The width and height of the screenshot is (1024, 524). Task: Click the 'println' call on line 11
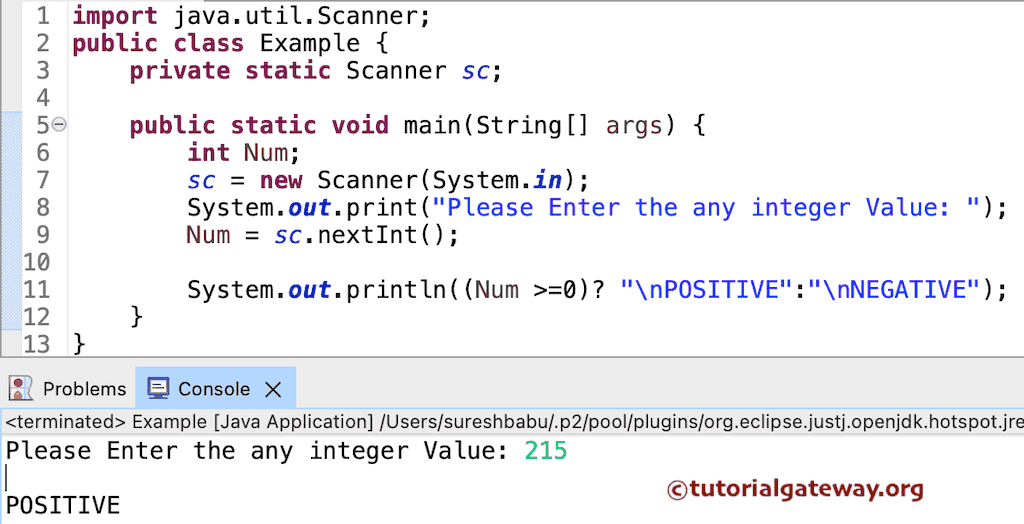[x=396, y=289]
